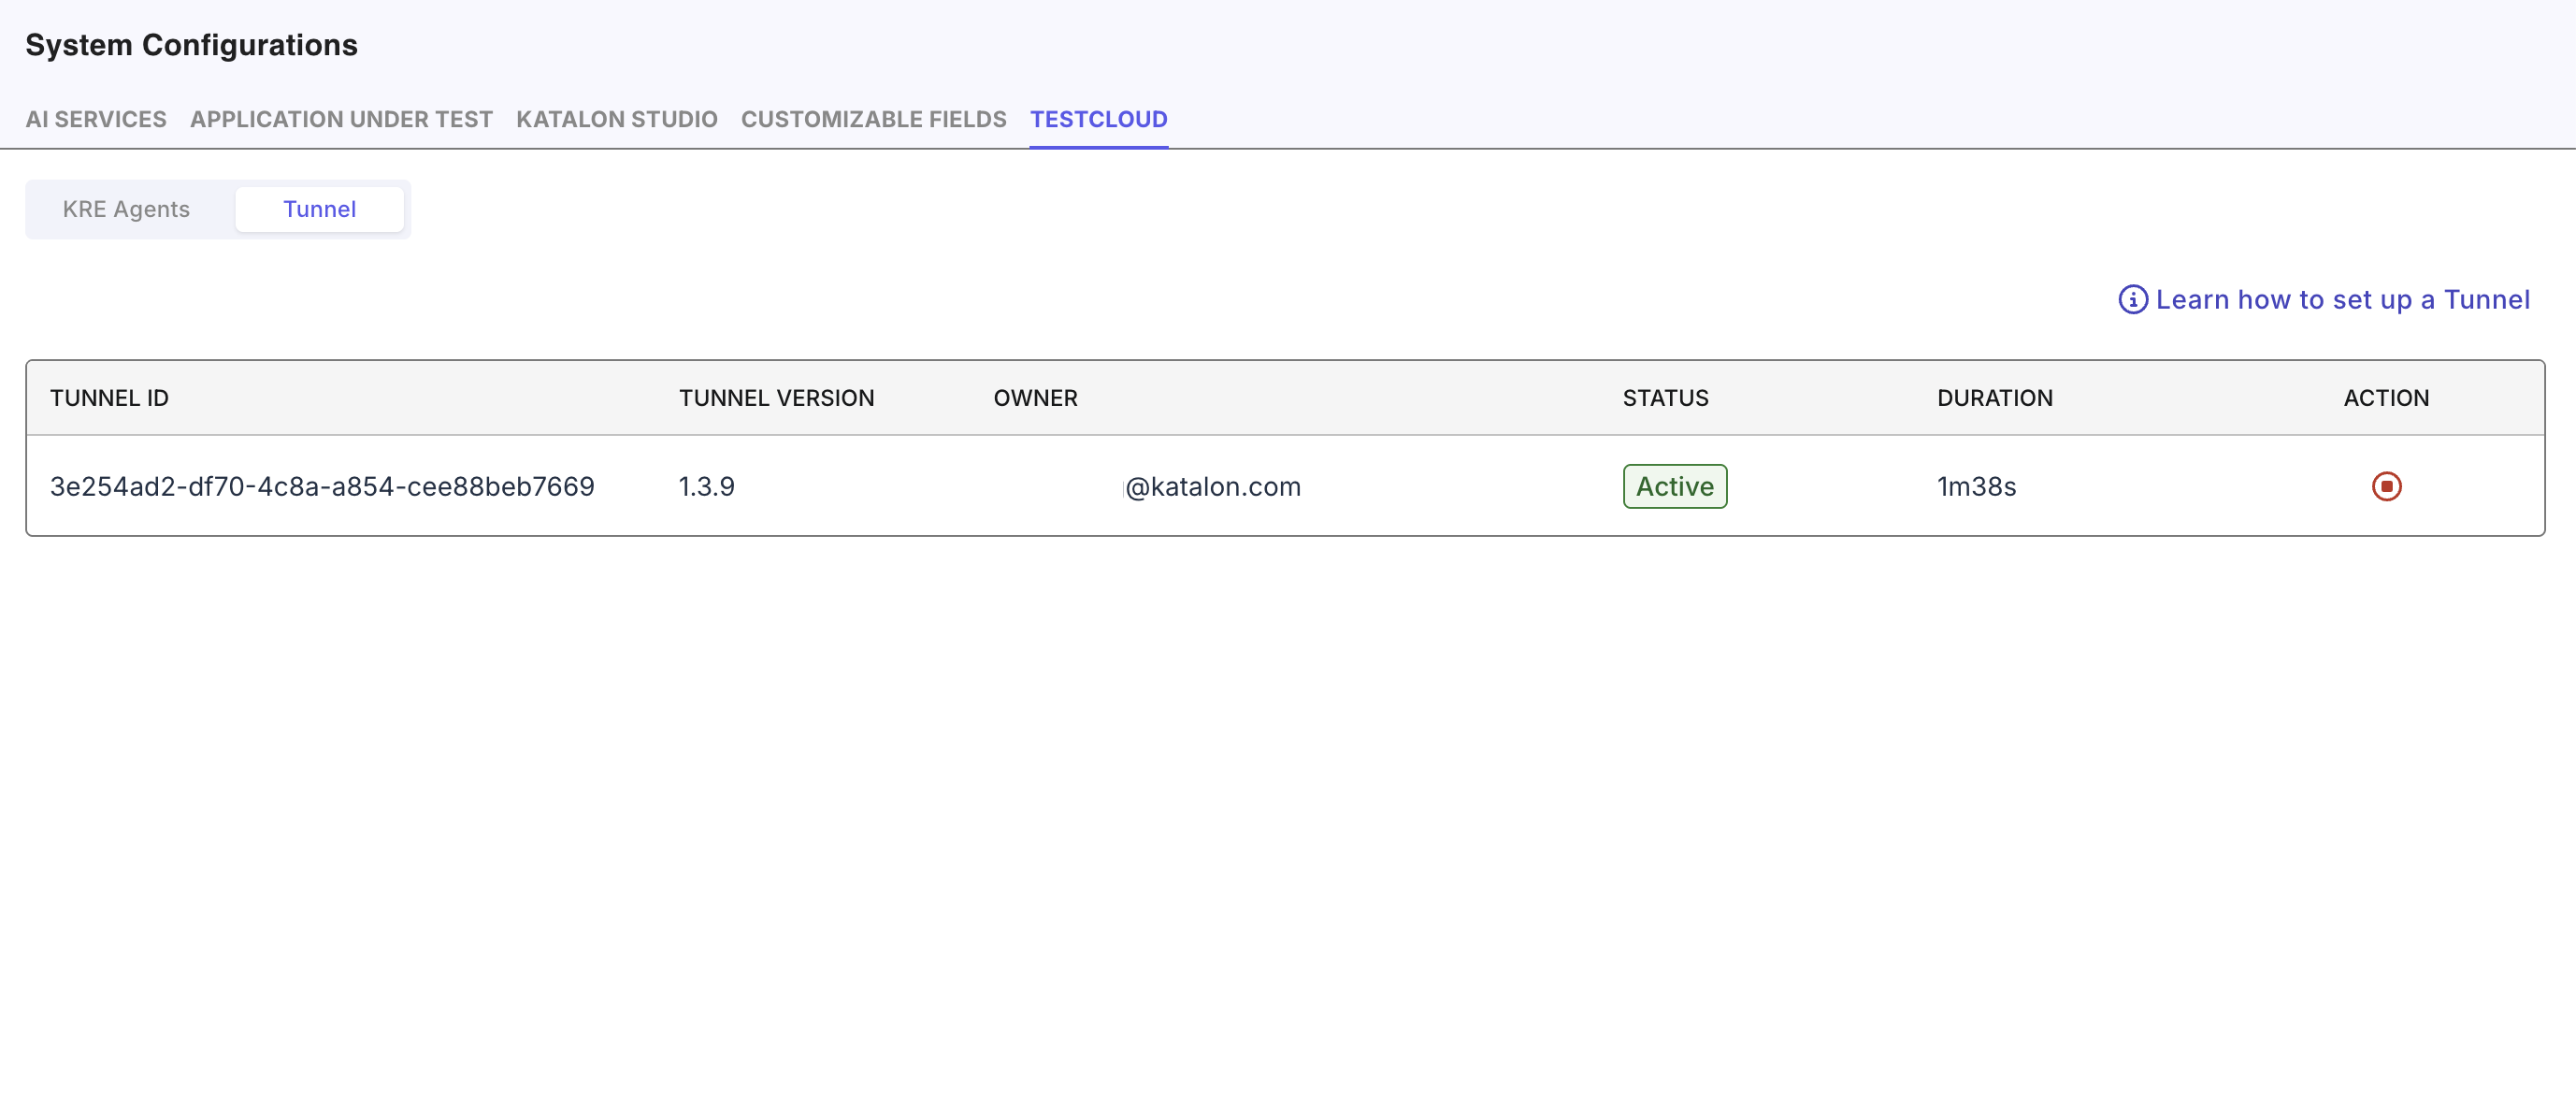Select the Tunnel toggle option
The height and width of the screenshot is (1114, 2576).
click(x=319, y=209)
